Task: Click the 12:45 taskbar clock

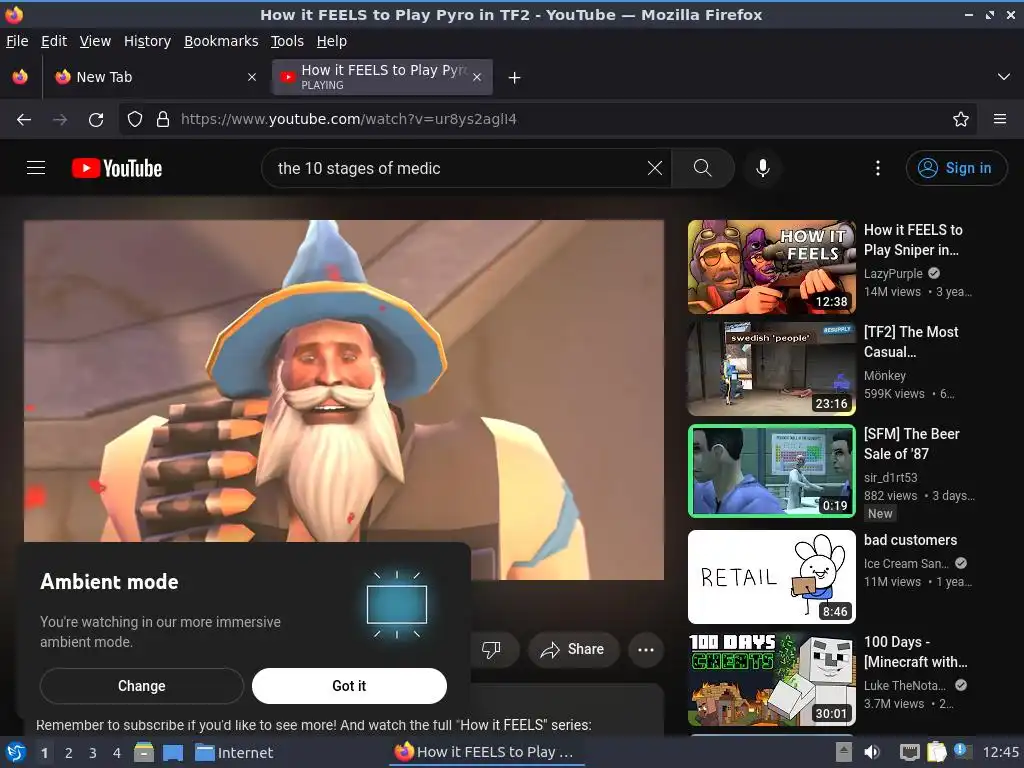Action: [x=1000, y=752]
